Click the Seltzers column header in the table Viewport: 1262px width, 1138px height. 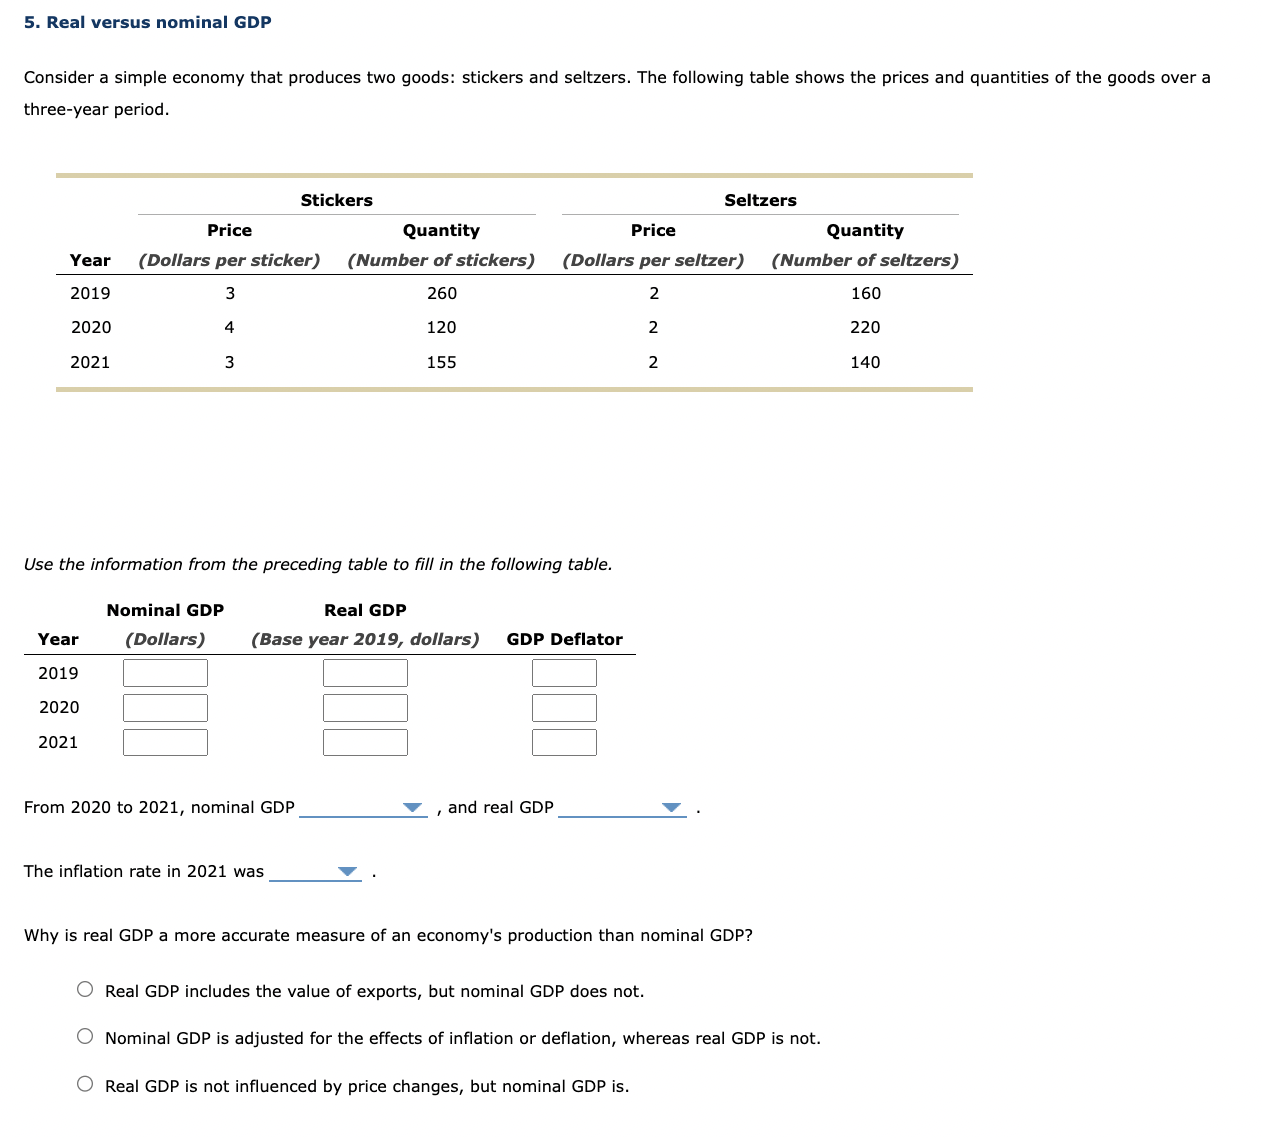pos(760,199)
